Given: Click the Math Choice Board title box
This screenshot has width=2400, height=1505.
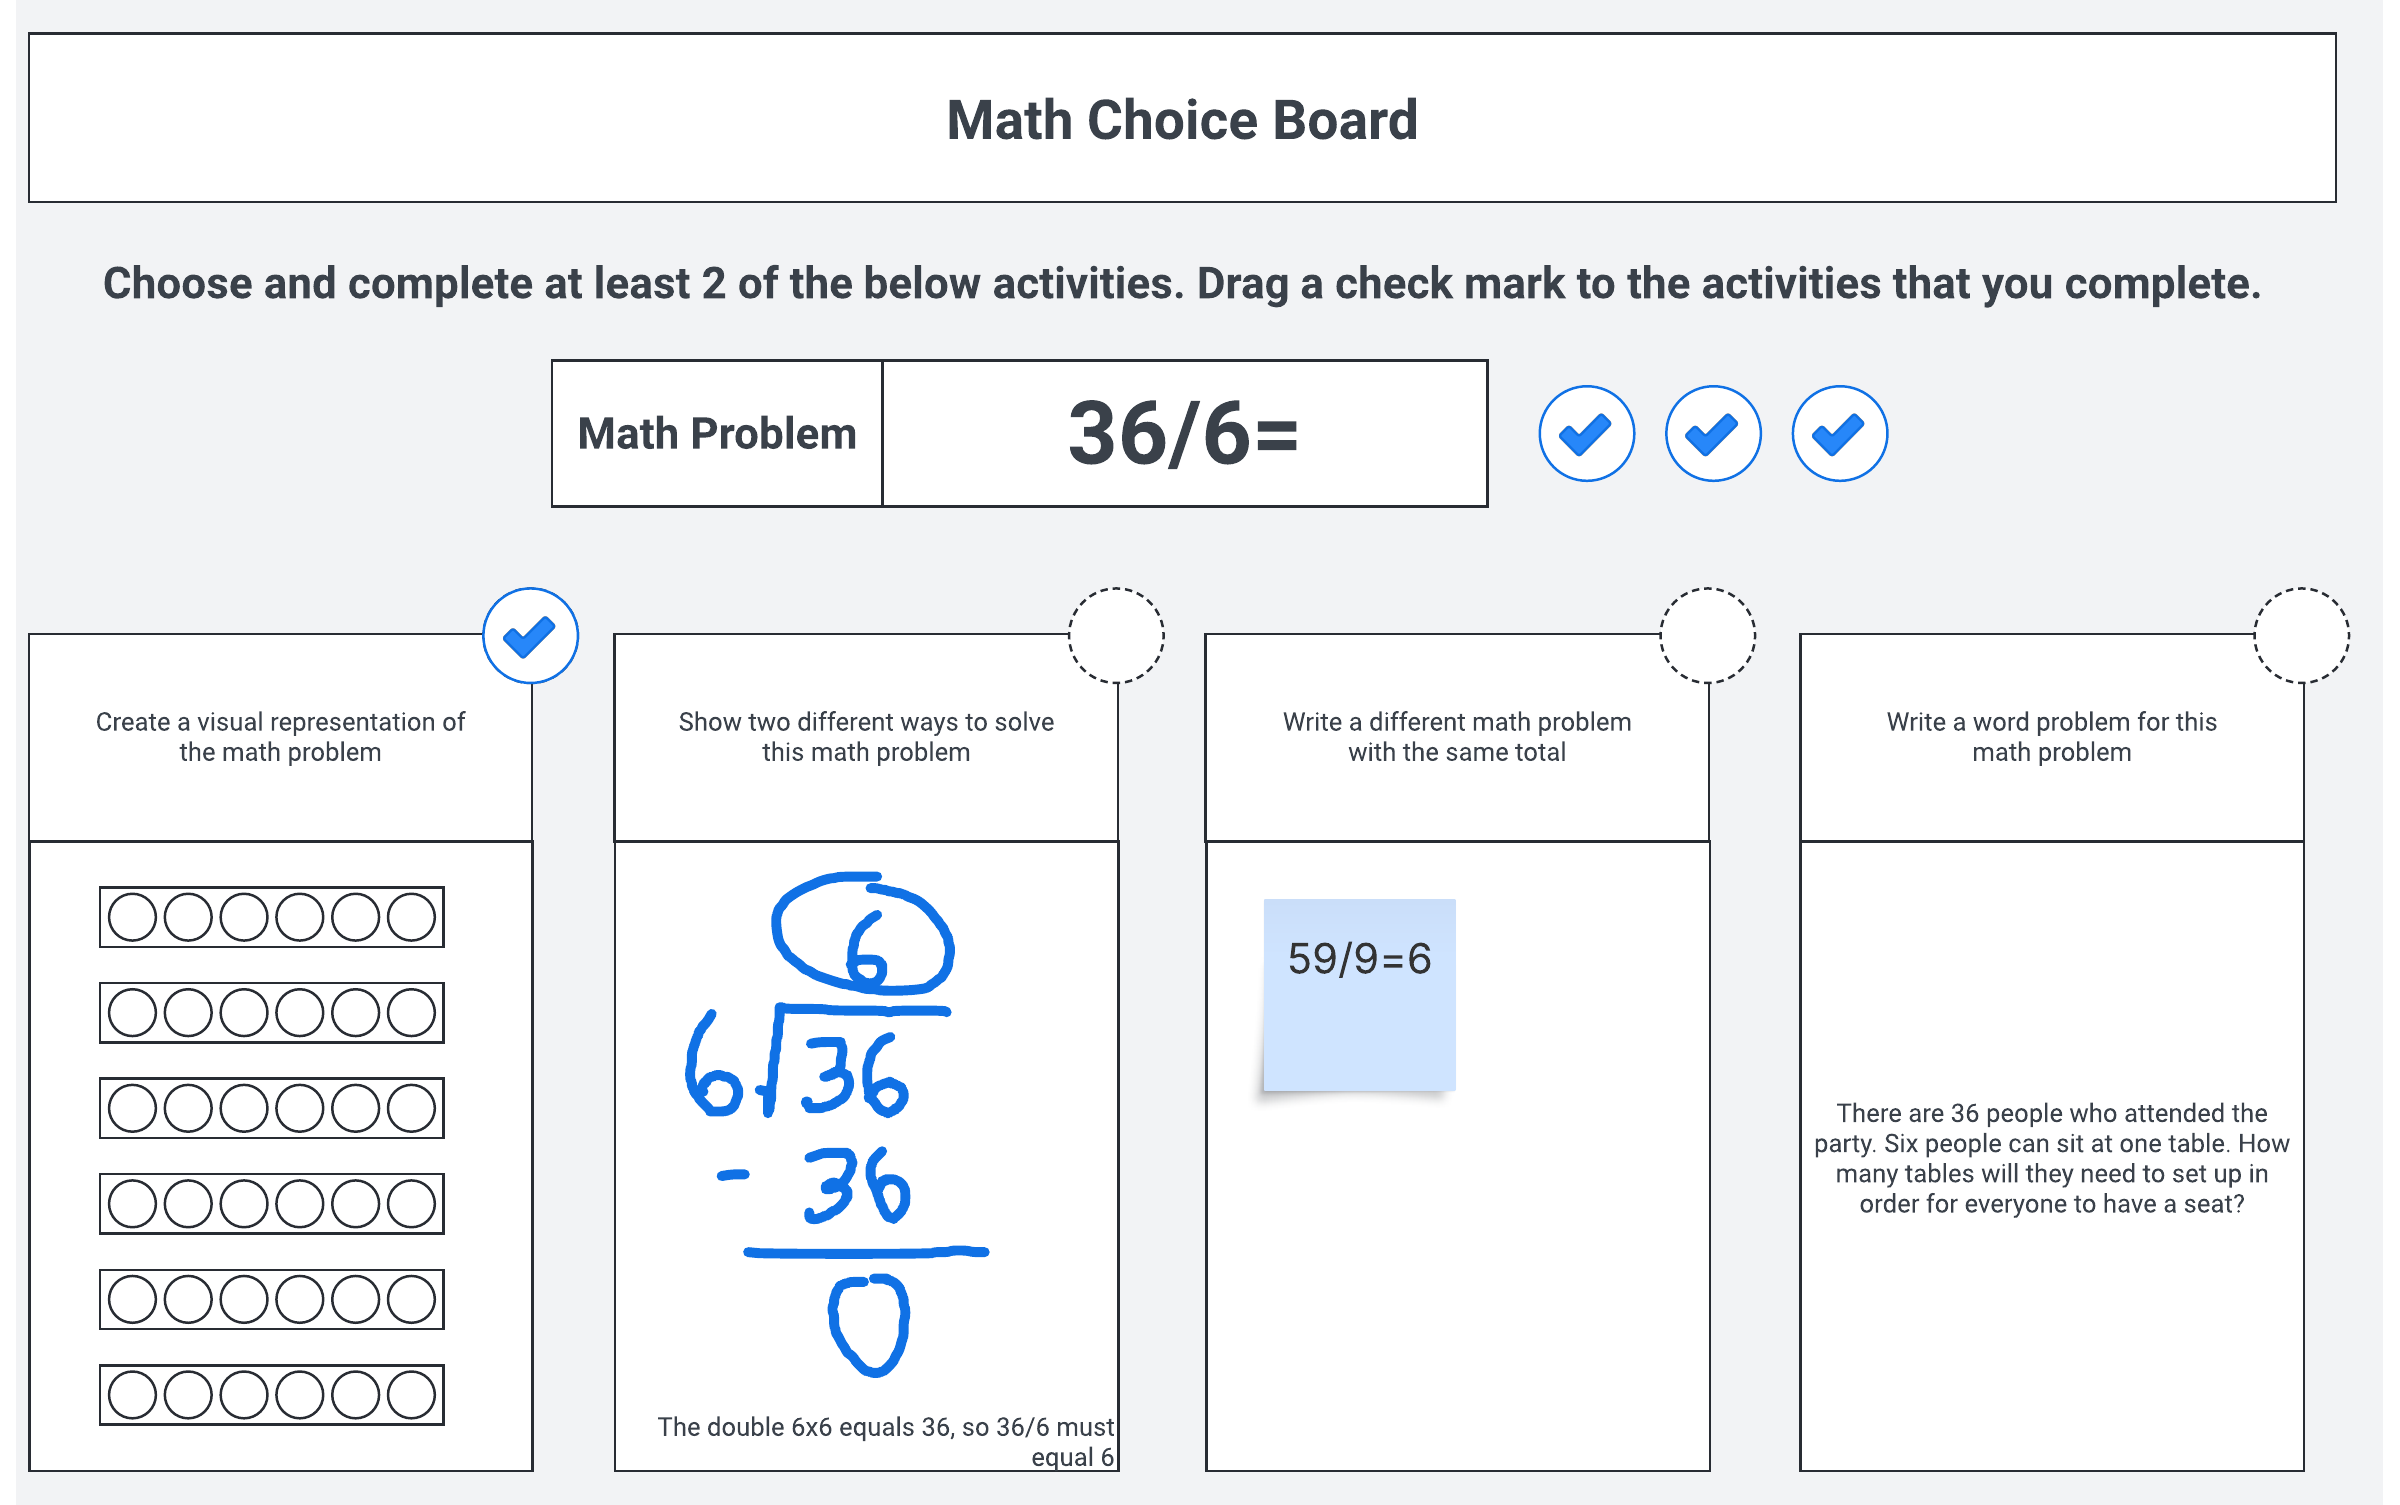Looking at the screenshot, I should [1182, 119].
